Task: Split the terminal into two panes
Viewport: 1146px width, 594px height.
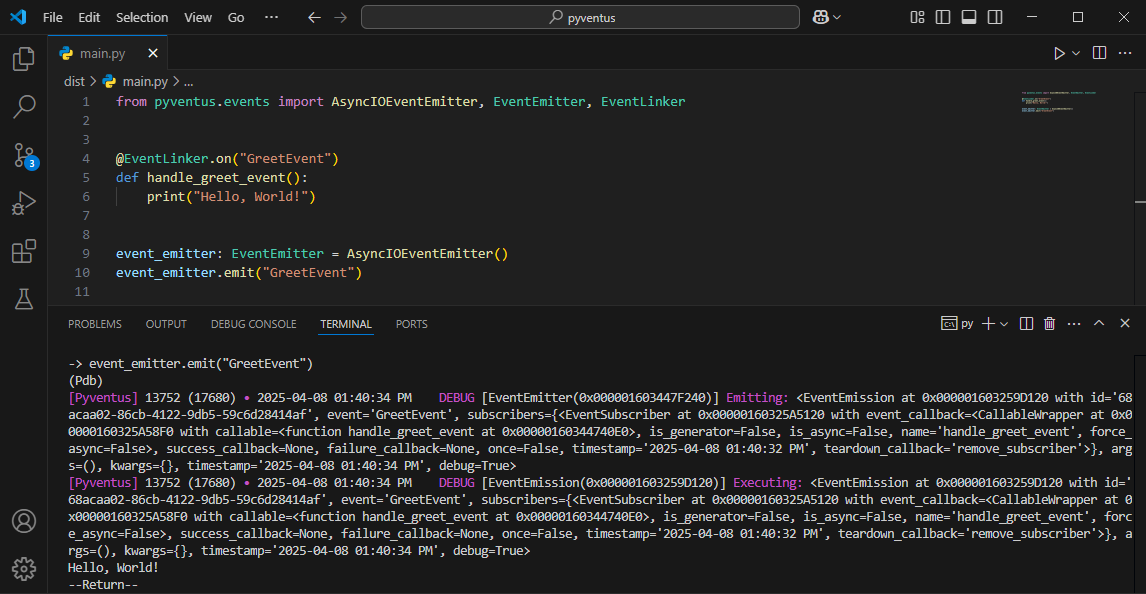Action: coord(1024,323)
